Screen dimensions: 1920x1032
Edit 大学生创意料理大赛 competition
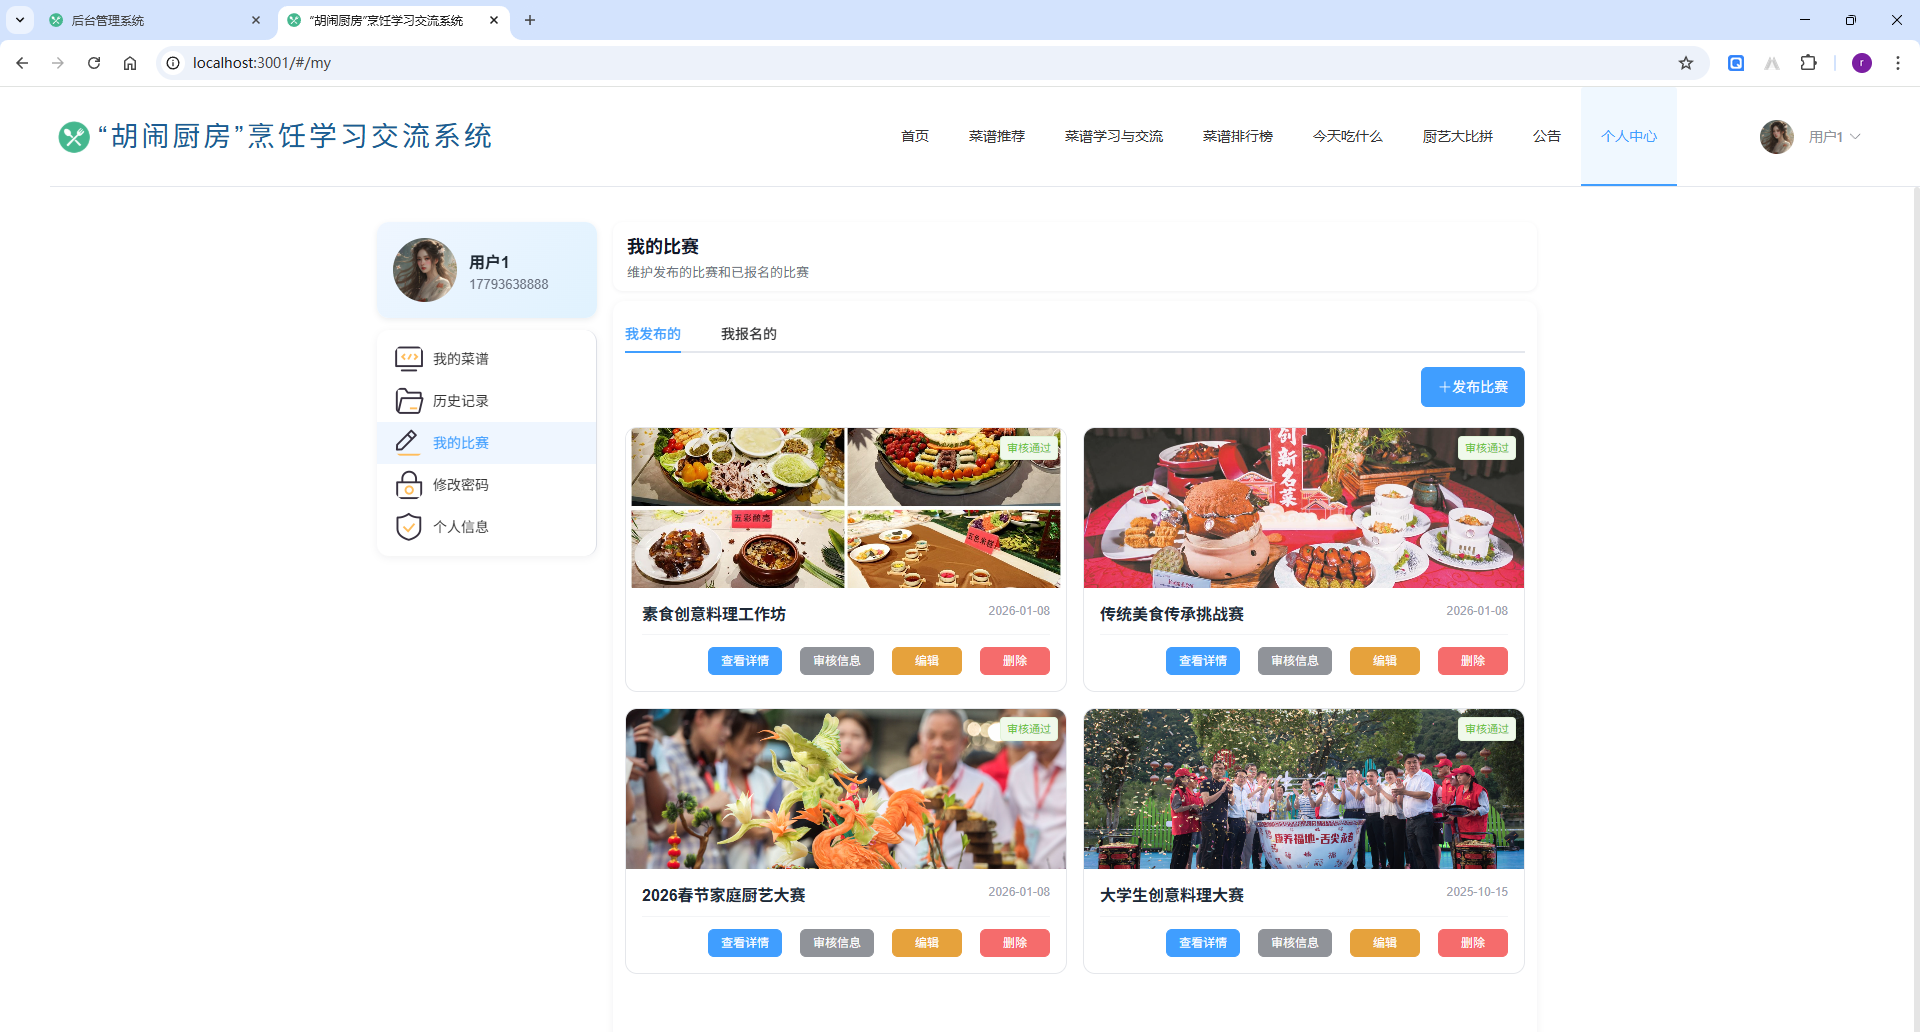[x=1385, y=943]
